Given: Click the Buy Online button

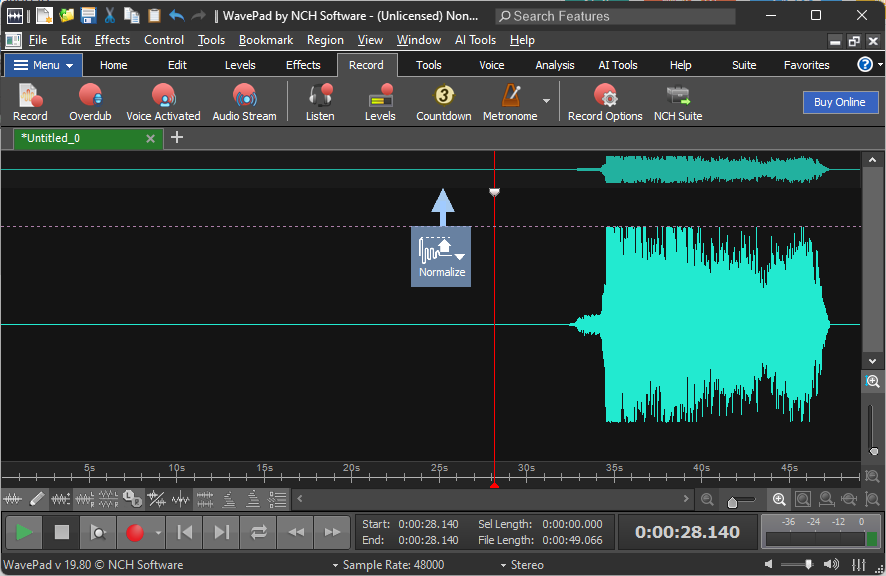Looking at the screenshot, I should (x=840, y=103).
